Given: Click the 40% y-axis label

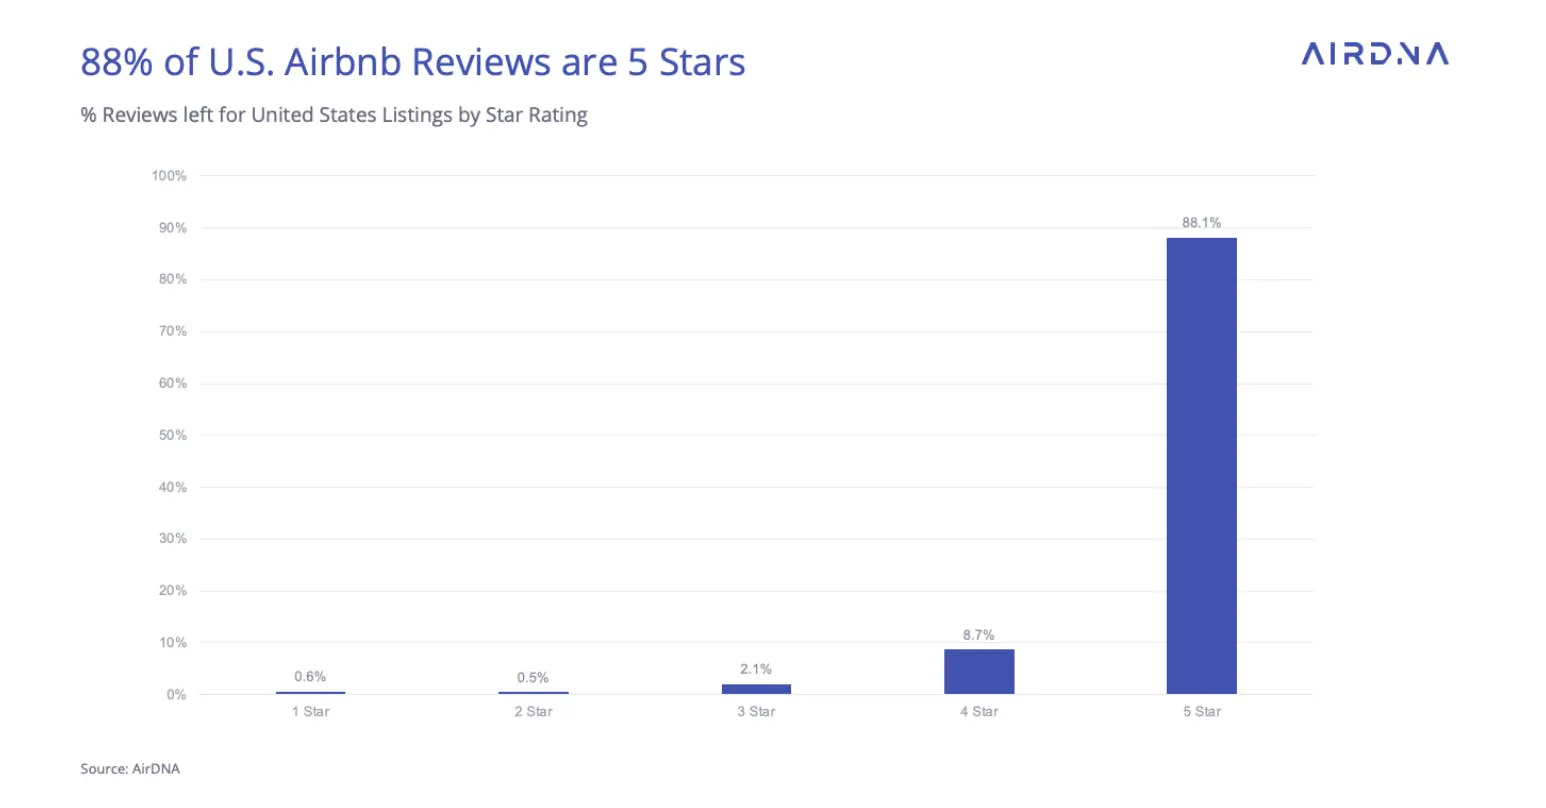Looking at the screenshot, I should click(173, 487).
